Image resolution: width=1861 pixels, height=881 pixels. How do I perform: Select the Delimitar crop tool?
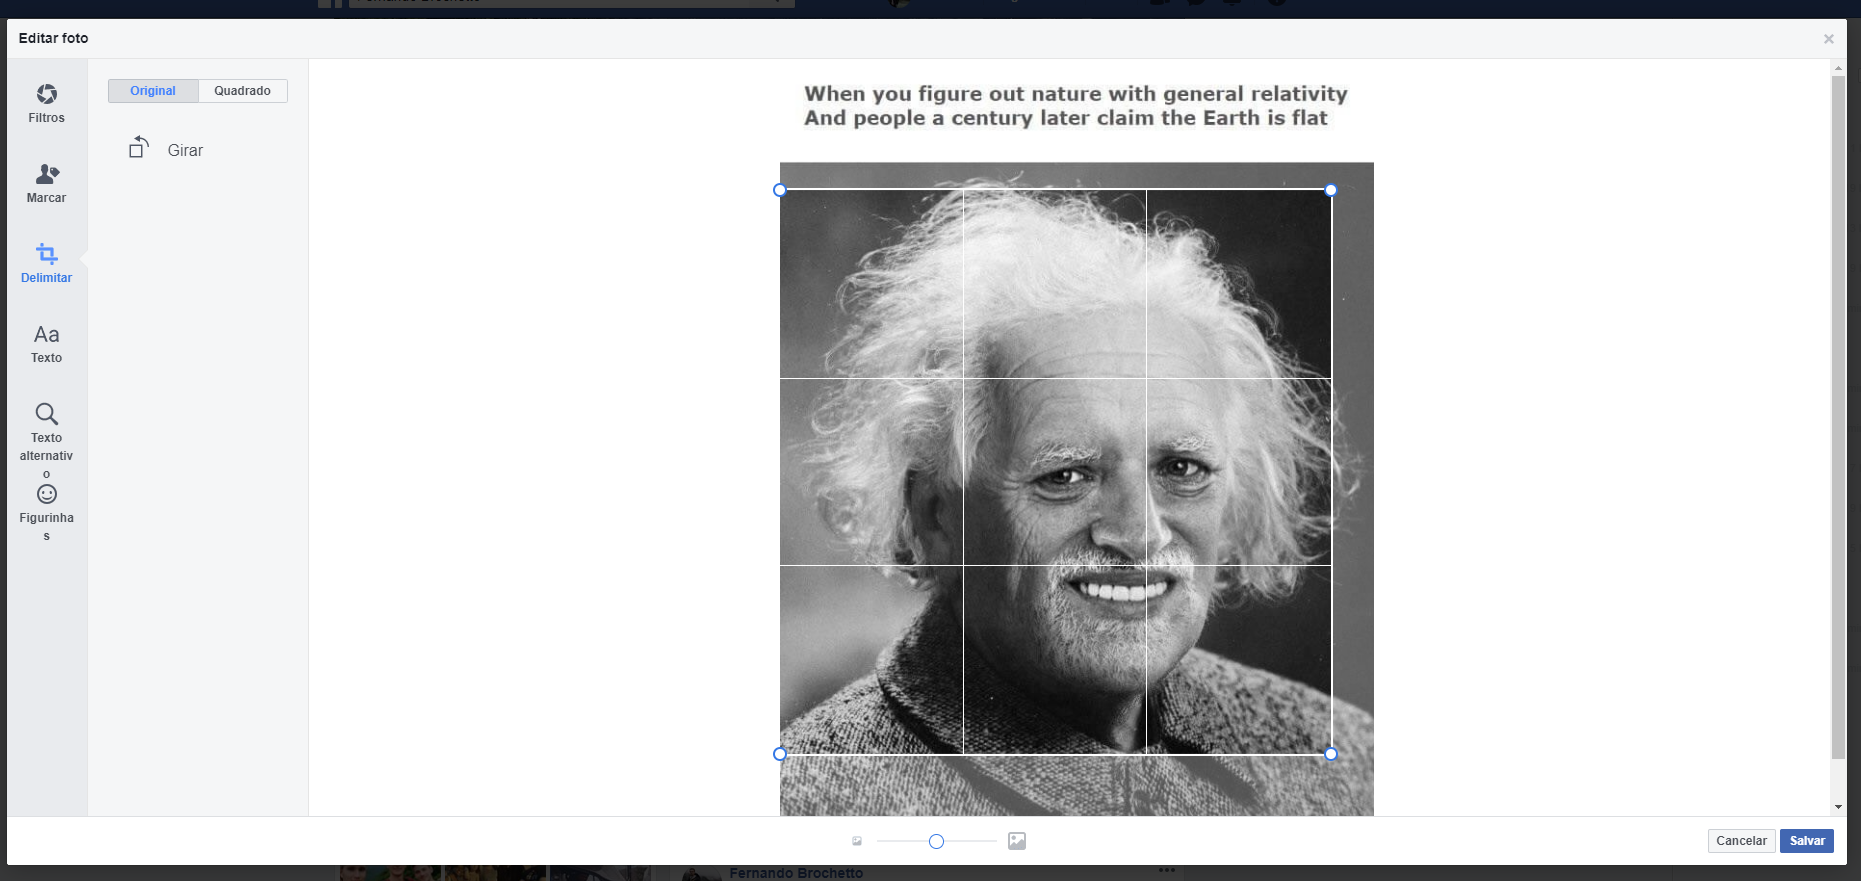(47, 254)
